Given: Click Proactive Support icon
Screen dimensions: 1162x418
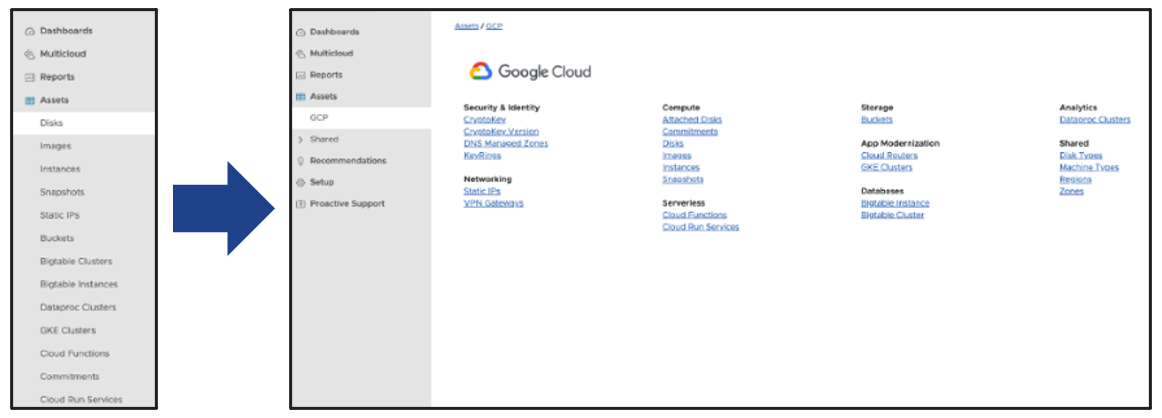Looking at the screenshot, I should 300,204.
